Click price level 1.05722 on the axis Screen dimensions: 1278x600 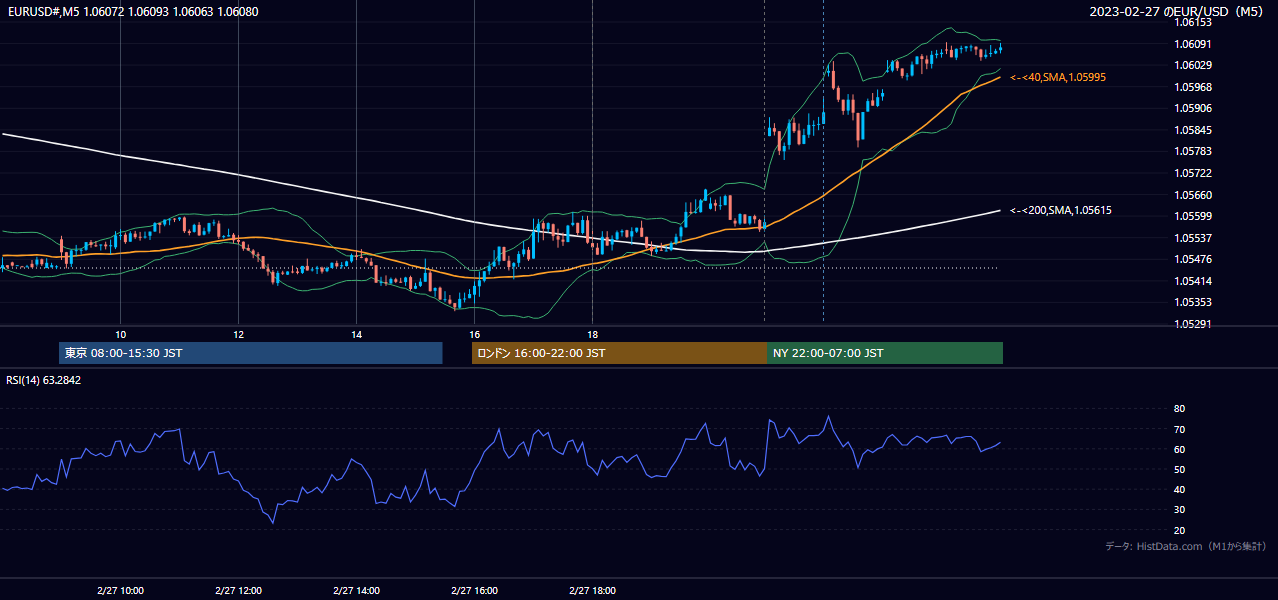(x=1192, y=173)
